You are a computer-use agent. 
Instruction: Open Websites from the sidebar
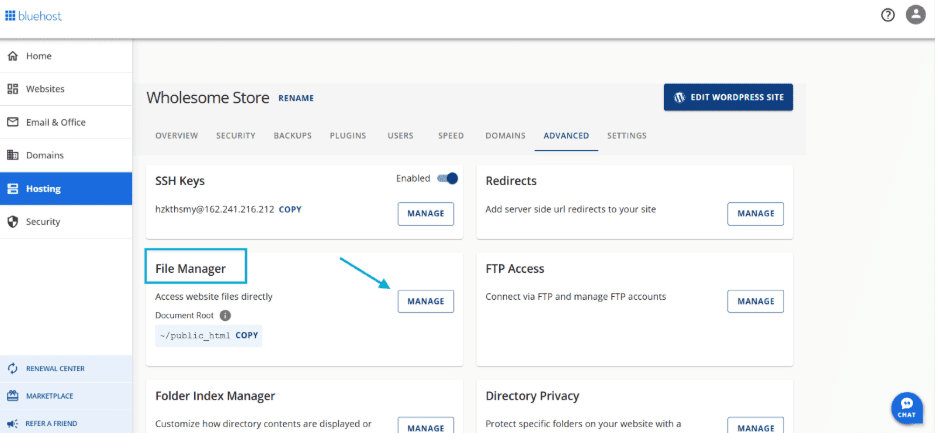click(x=45, y=89)
